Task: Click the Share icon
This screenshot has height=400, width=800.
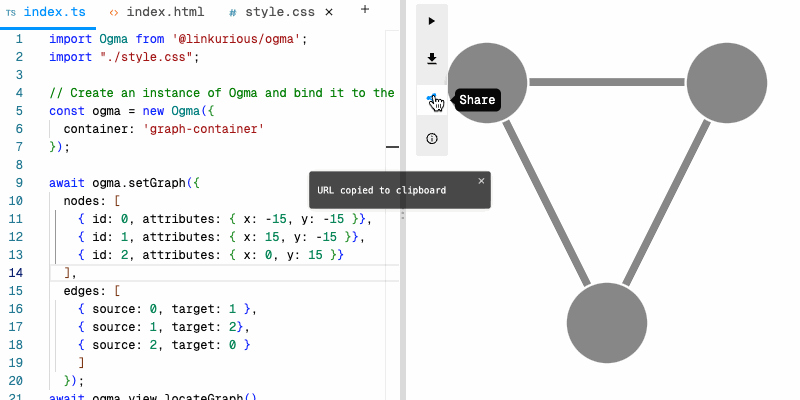Action: [431, 99]
